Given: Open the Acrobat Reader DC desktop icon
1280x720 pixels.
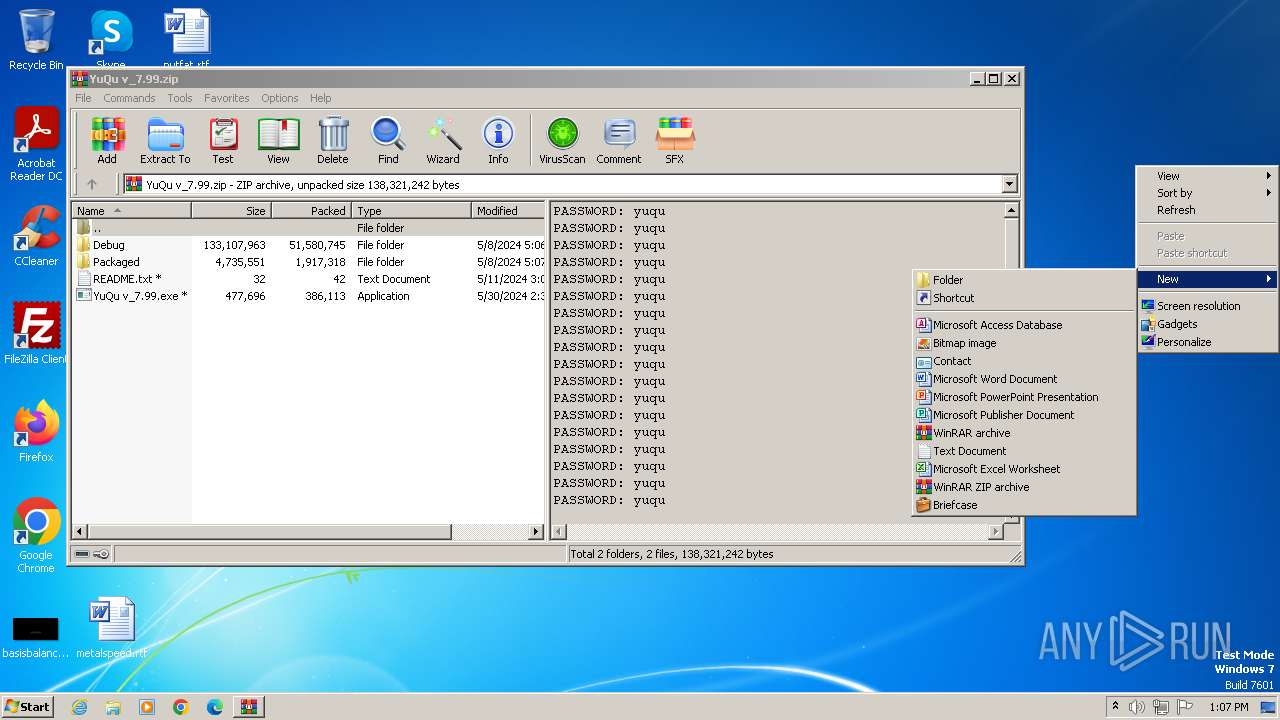Looking at the screenshot, I should click(36, 145).
